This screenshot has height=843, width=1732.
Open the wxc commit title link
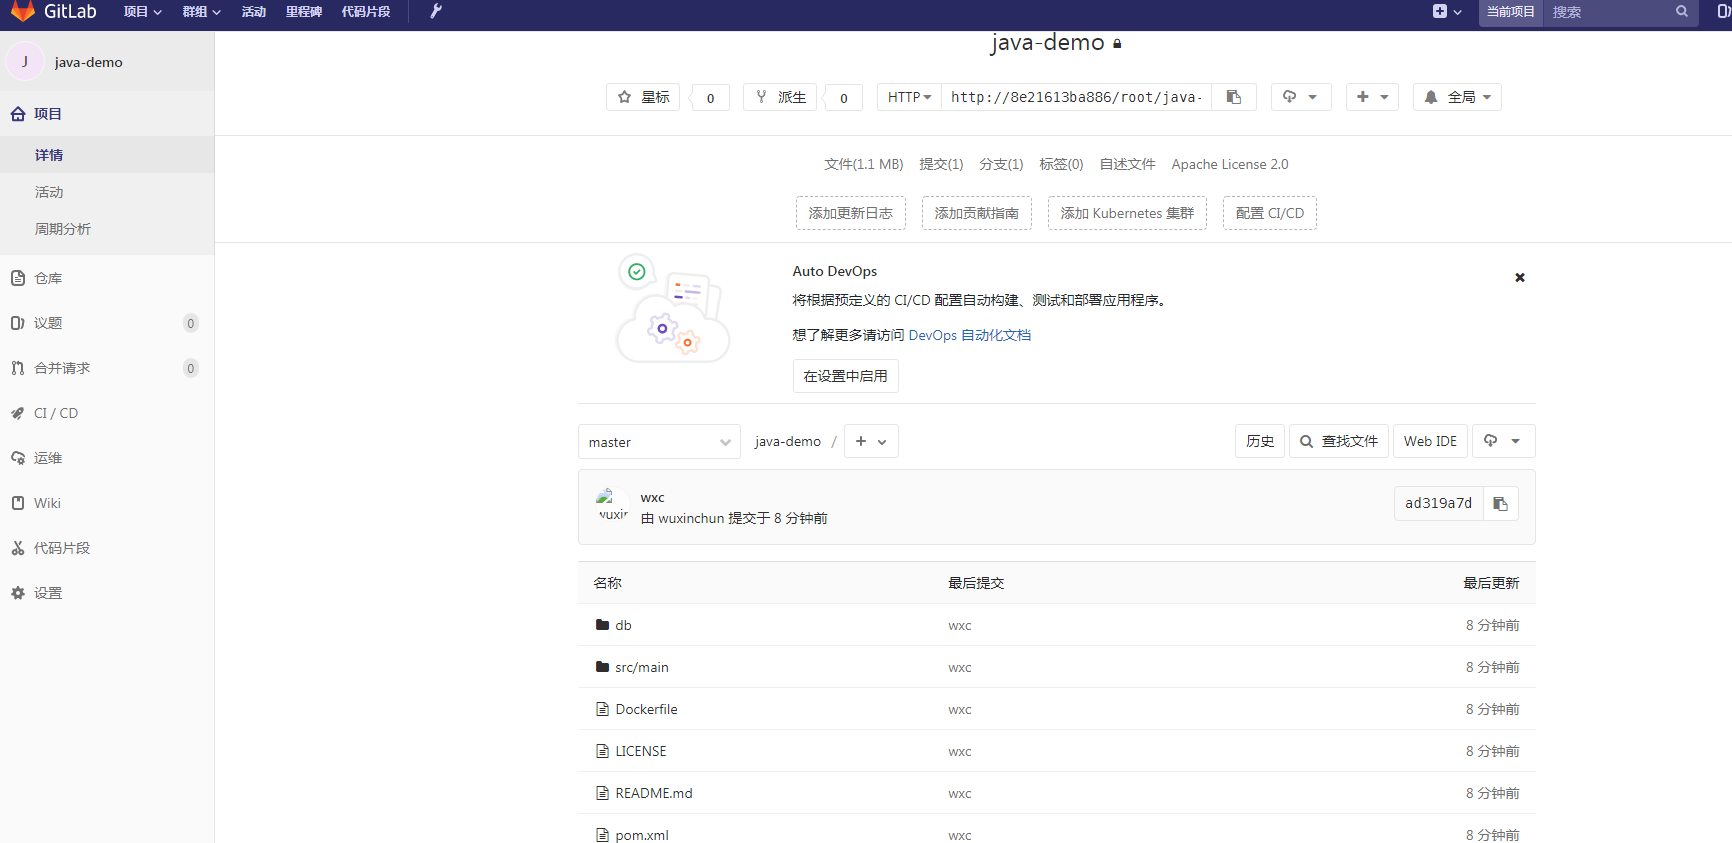(652, 497)
